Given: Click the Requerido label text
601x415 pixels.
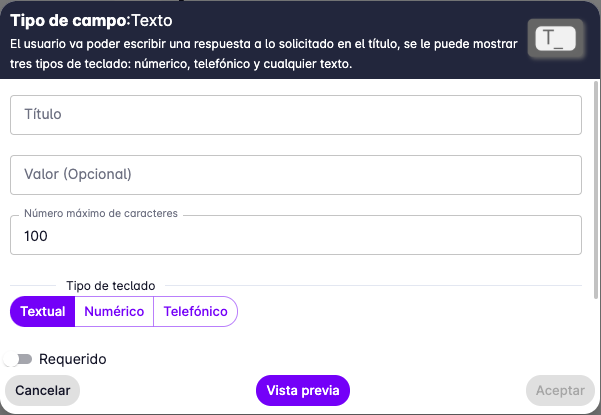Looking at the screenshot, I should click(73, 359).
